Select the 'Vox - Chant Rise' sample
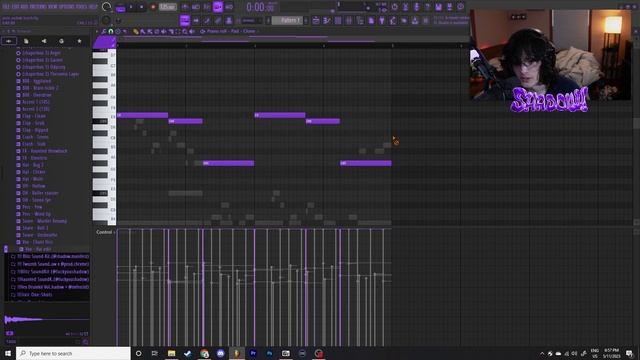The width and height of the screenshot is (640, 360). tap(38, 242)
